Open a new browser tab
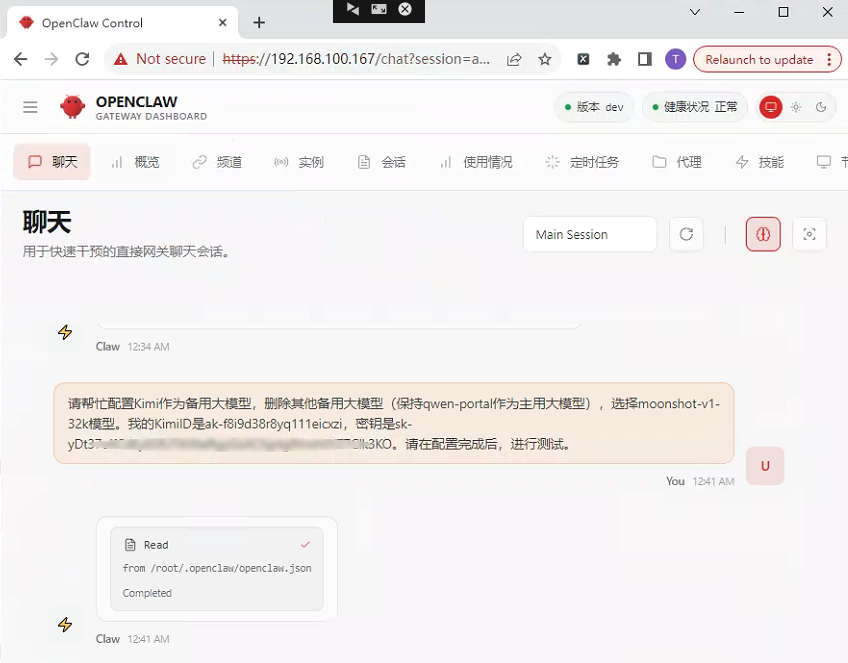Viewport: 848px width, 663px height. [259, 23]
